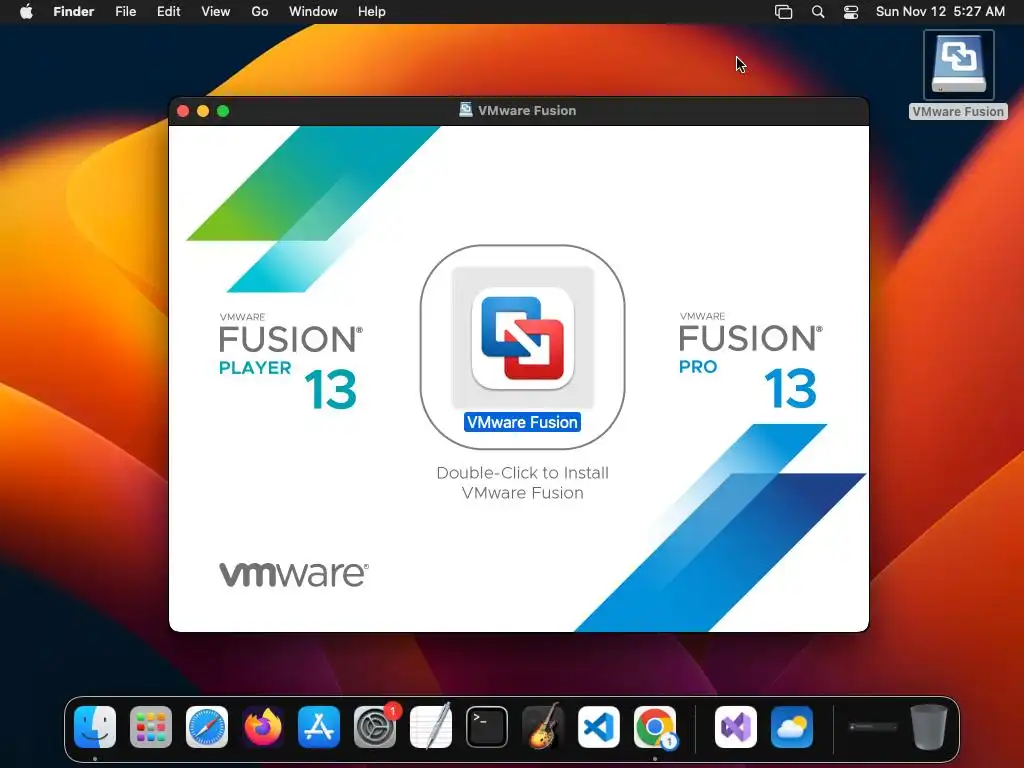Launch Safari from the Dock

click(x=207, y=727)
